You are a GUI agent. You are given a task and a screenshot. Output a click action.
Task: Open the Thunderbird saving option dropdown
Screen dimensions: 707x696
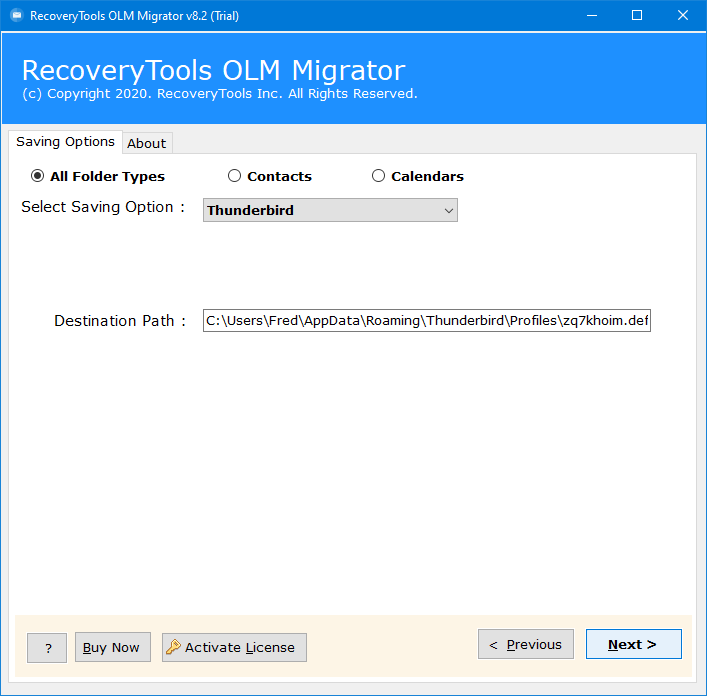(330, 210)
